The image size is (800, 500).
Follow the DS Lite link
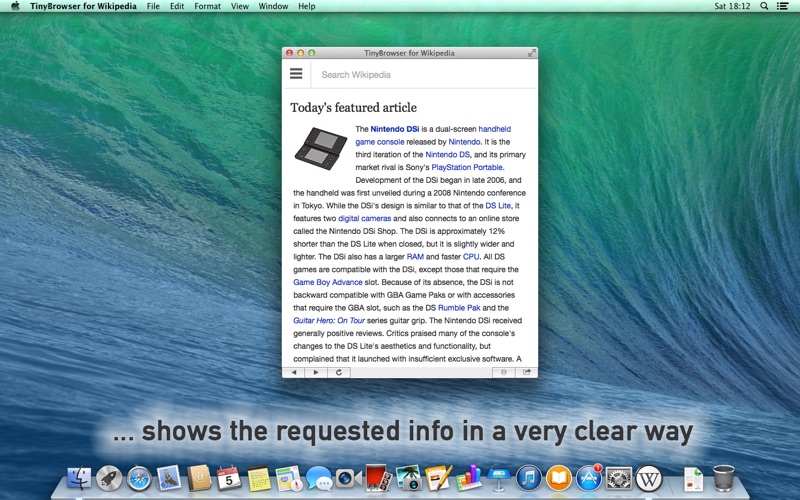(x=498, y=206)
